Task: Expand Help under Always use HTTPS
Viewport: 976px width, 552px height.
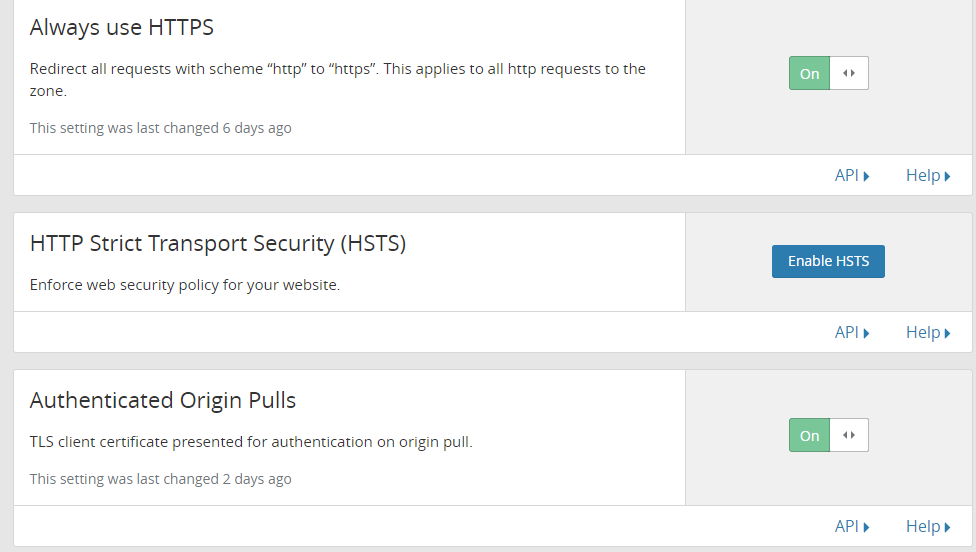Action: point(928,175)
